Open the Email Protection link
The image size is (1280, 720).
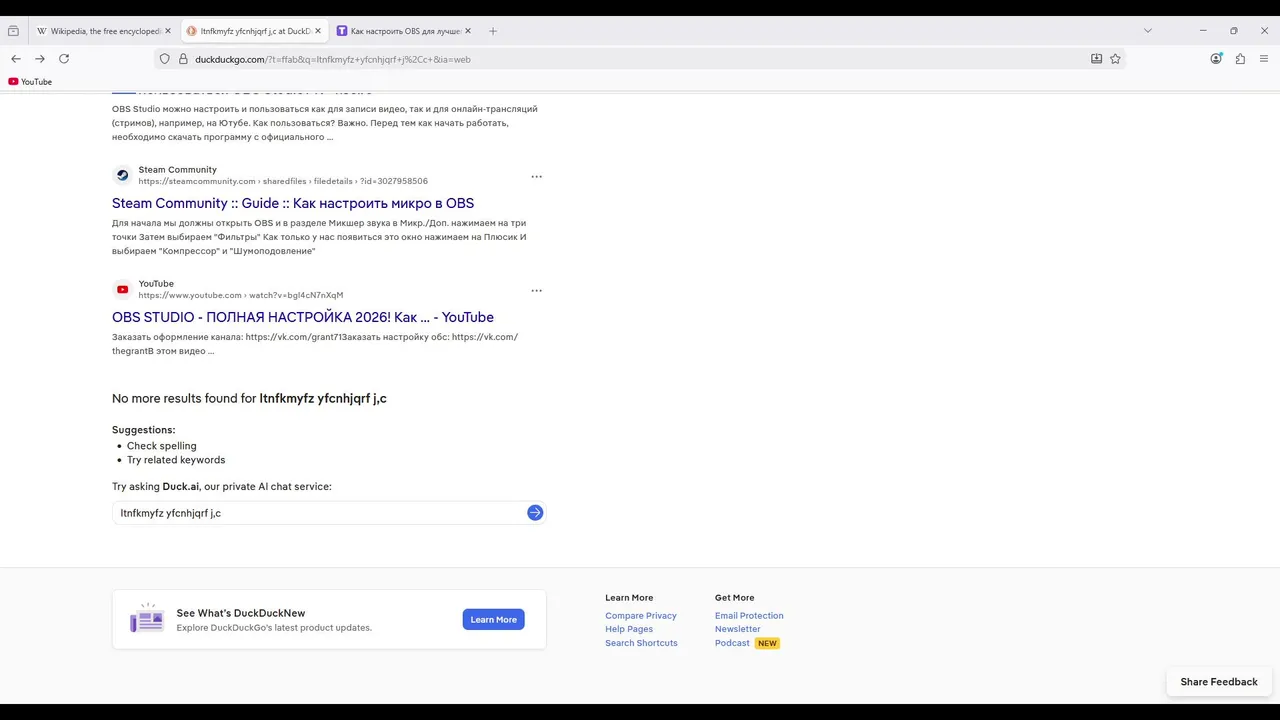click(749, 616)
